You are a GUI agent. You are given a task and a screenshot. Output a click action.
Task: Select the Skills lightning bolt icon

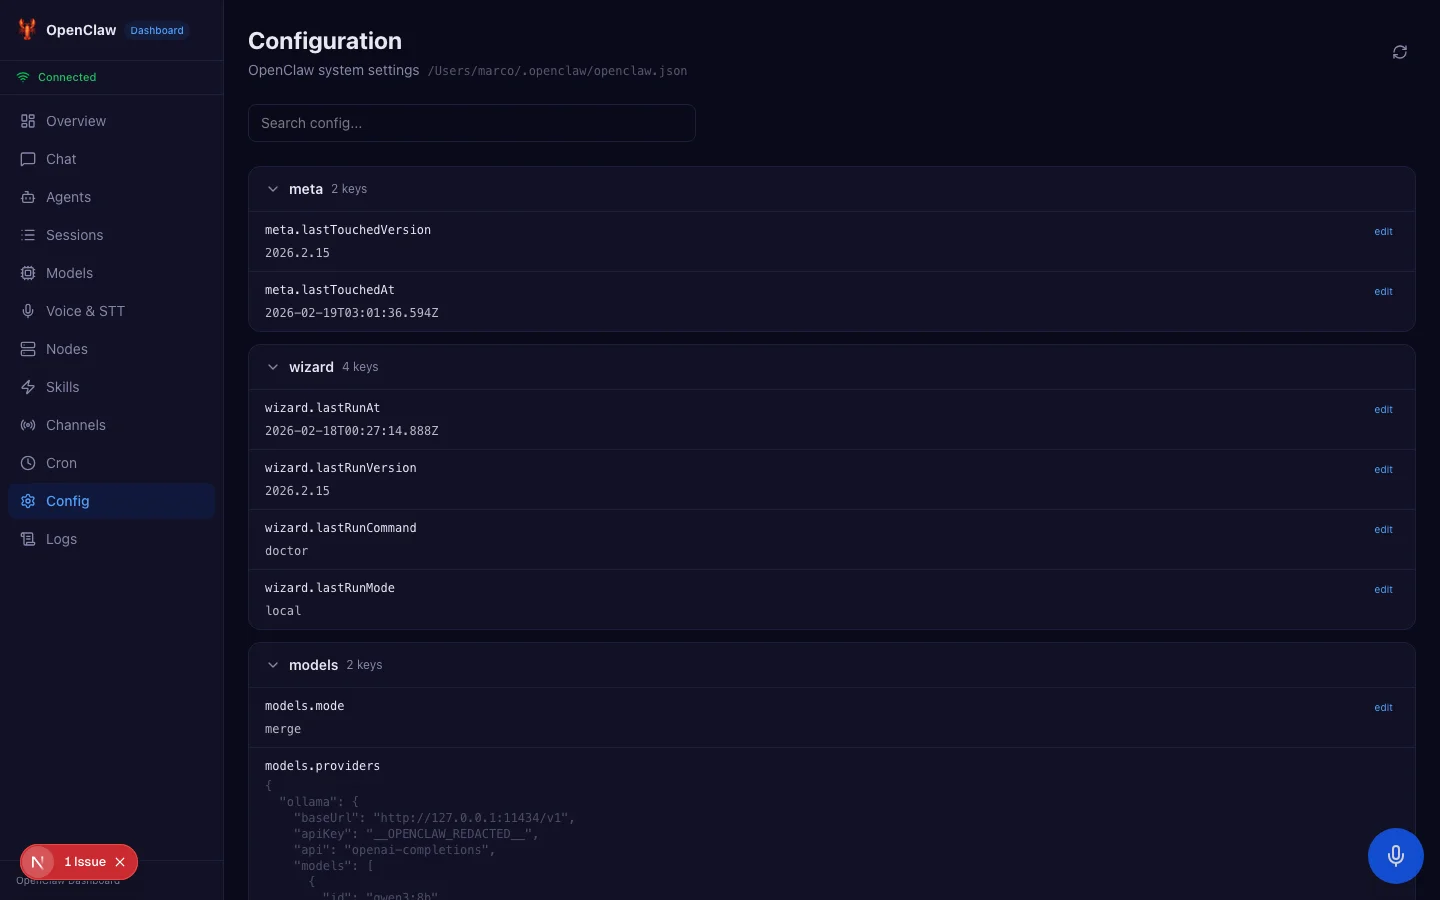pos(28,387)
